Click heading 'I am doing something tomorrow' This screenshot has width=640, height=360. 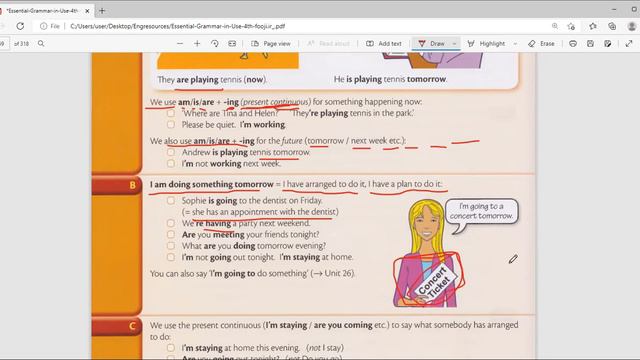click(x=211, y=184)
